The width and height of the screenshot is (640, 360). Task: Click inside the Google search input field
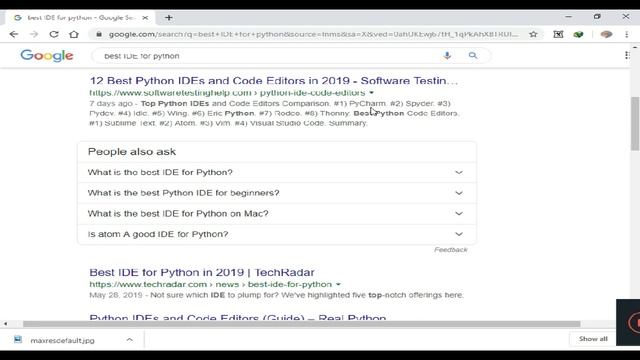tap(269, 56)
